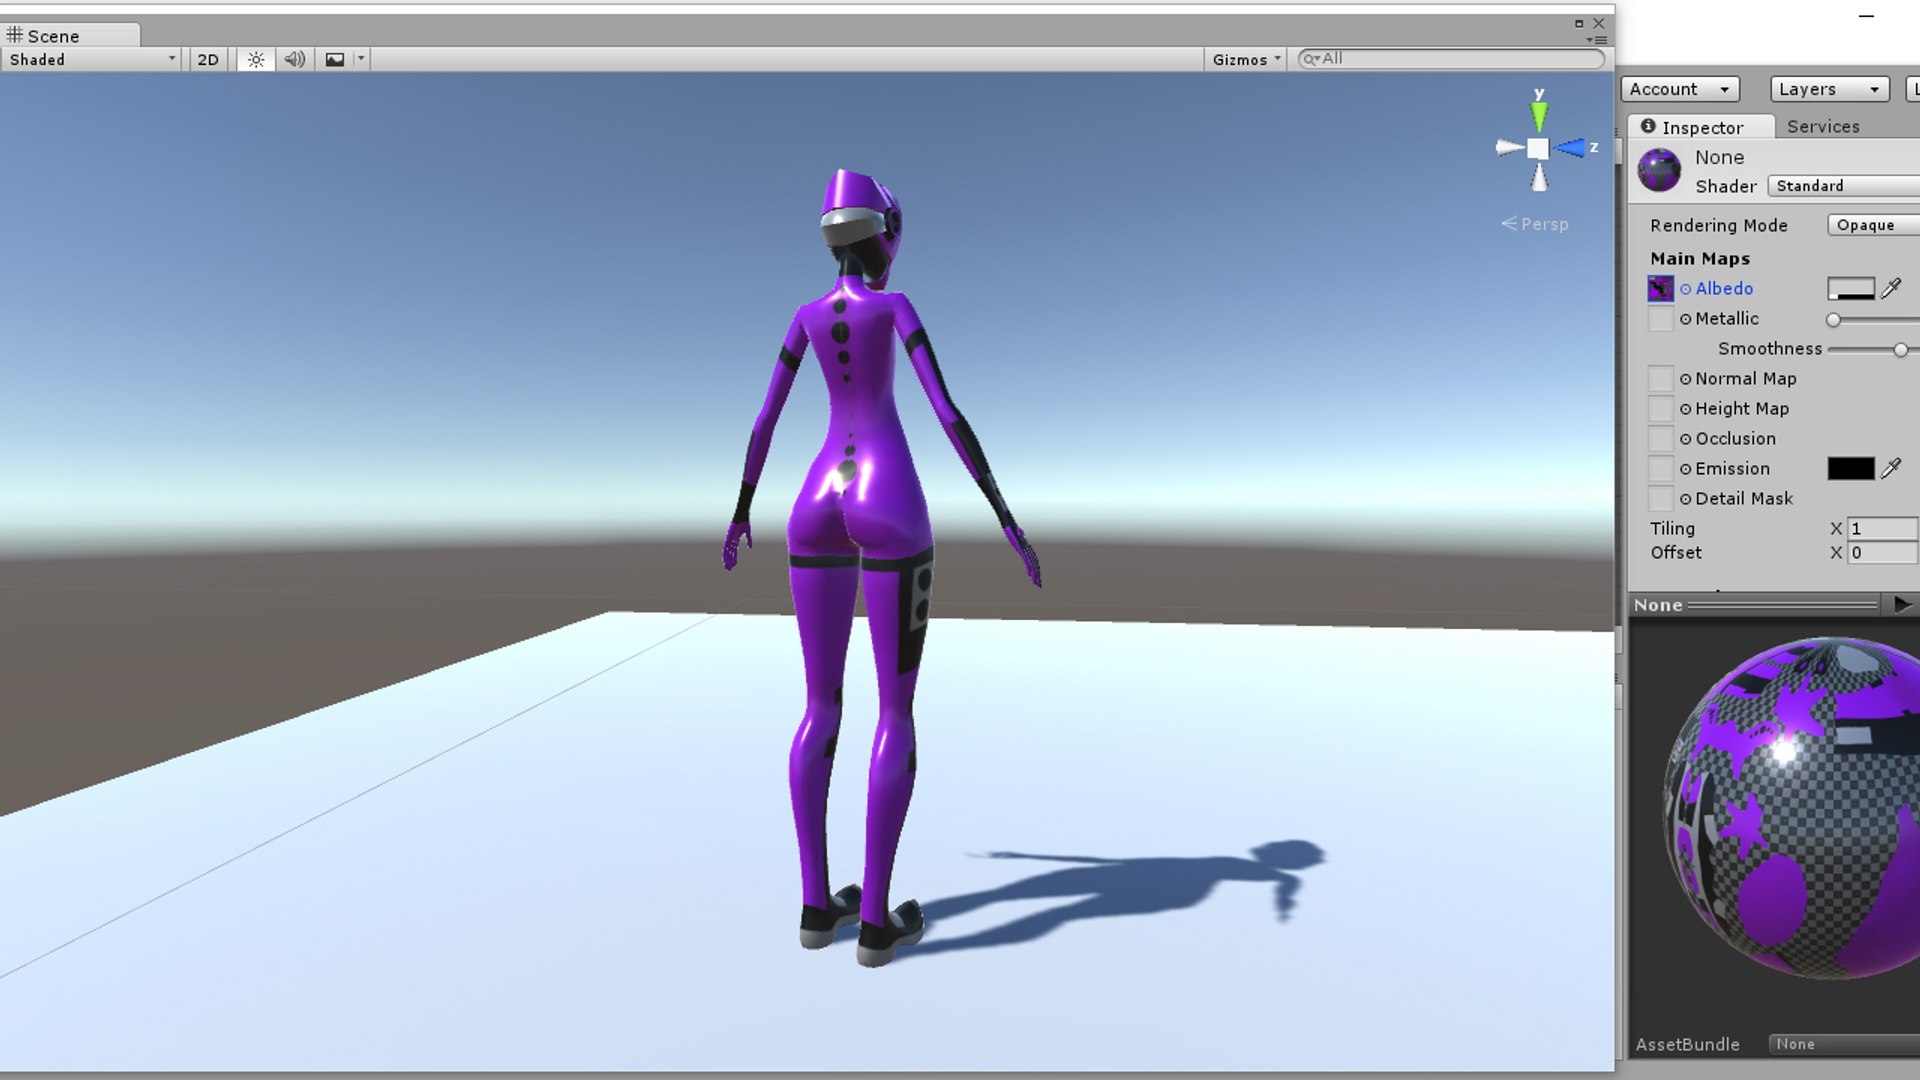Open the Gizmos dropdown
The height and width of the screenshot is (1080, 1920).
(1245, 60)
